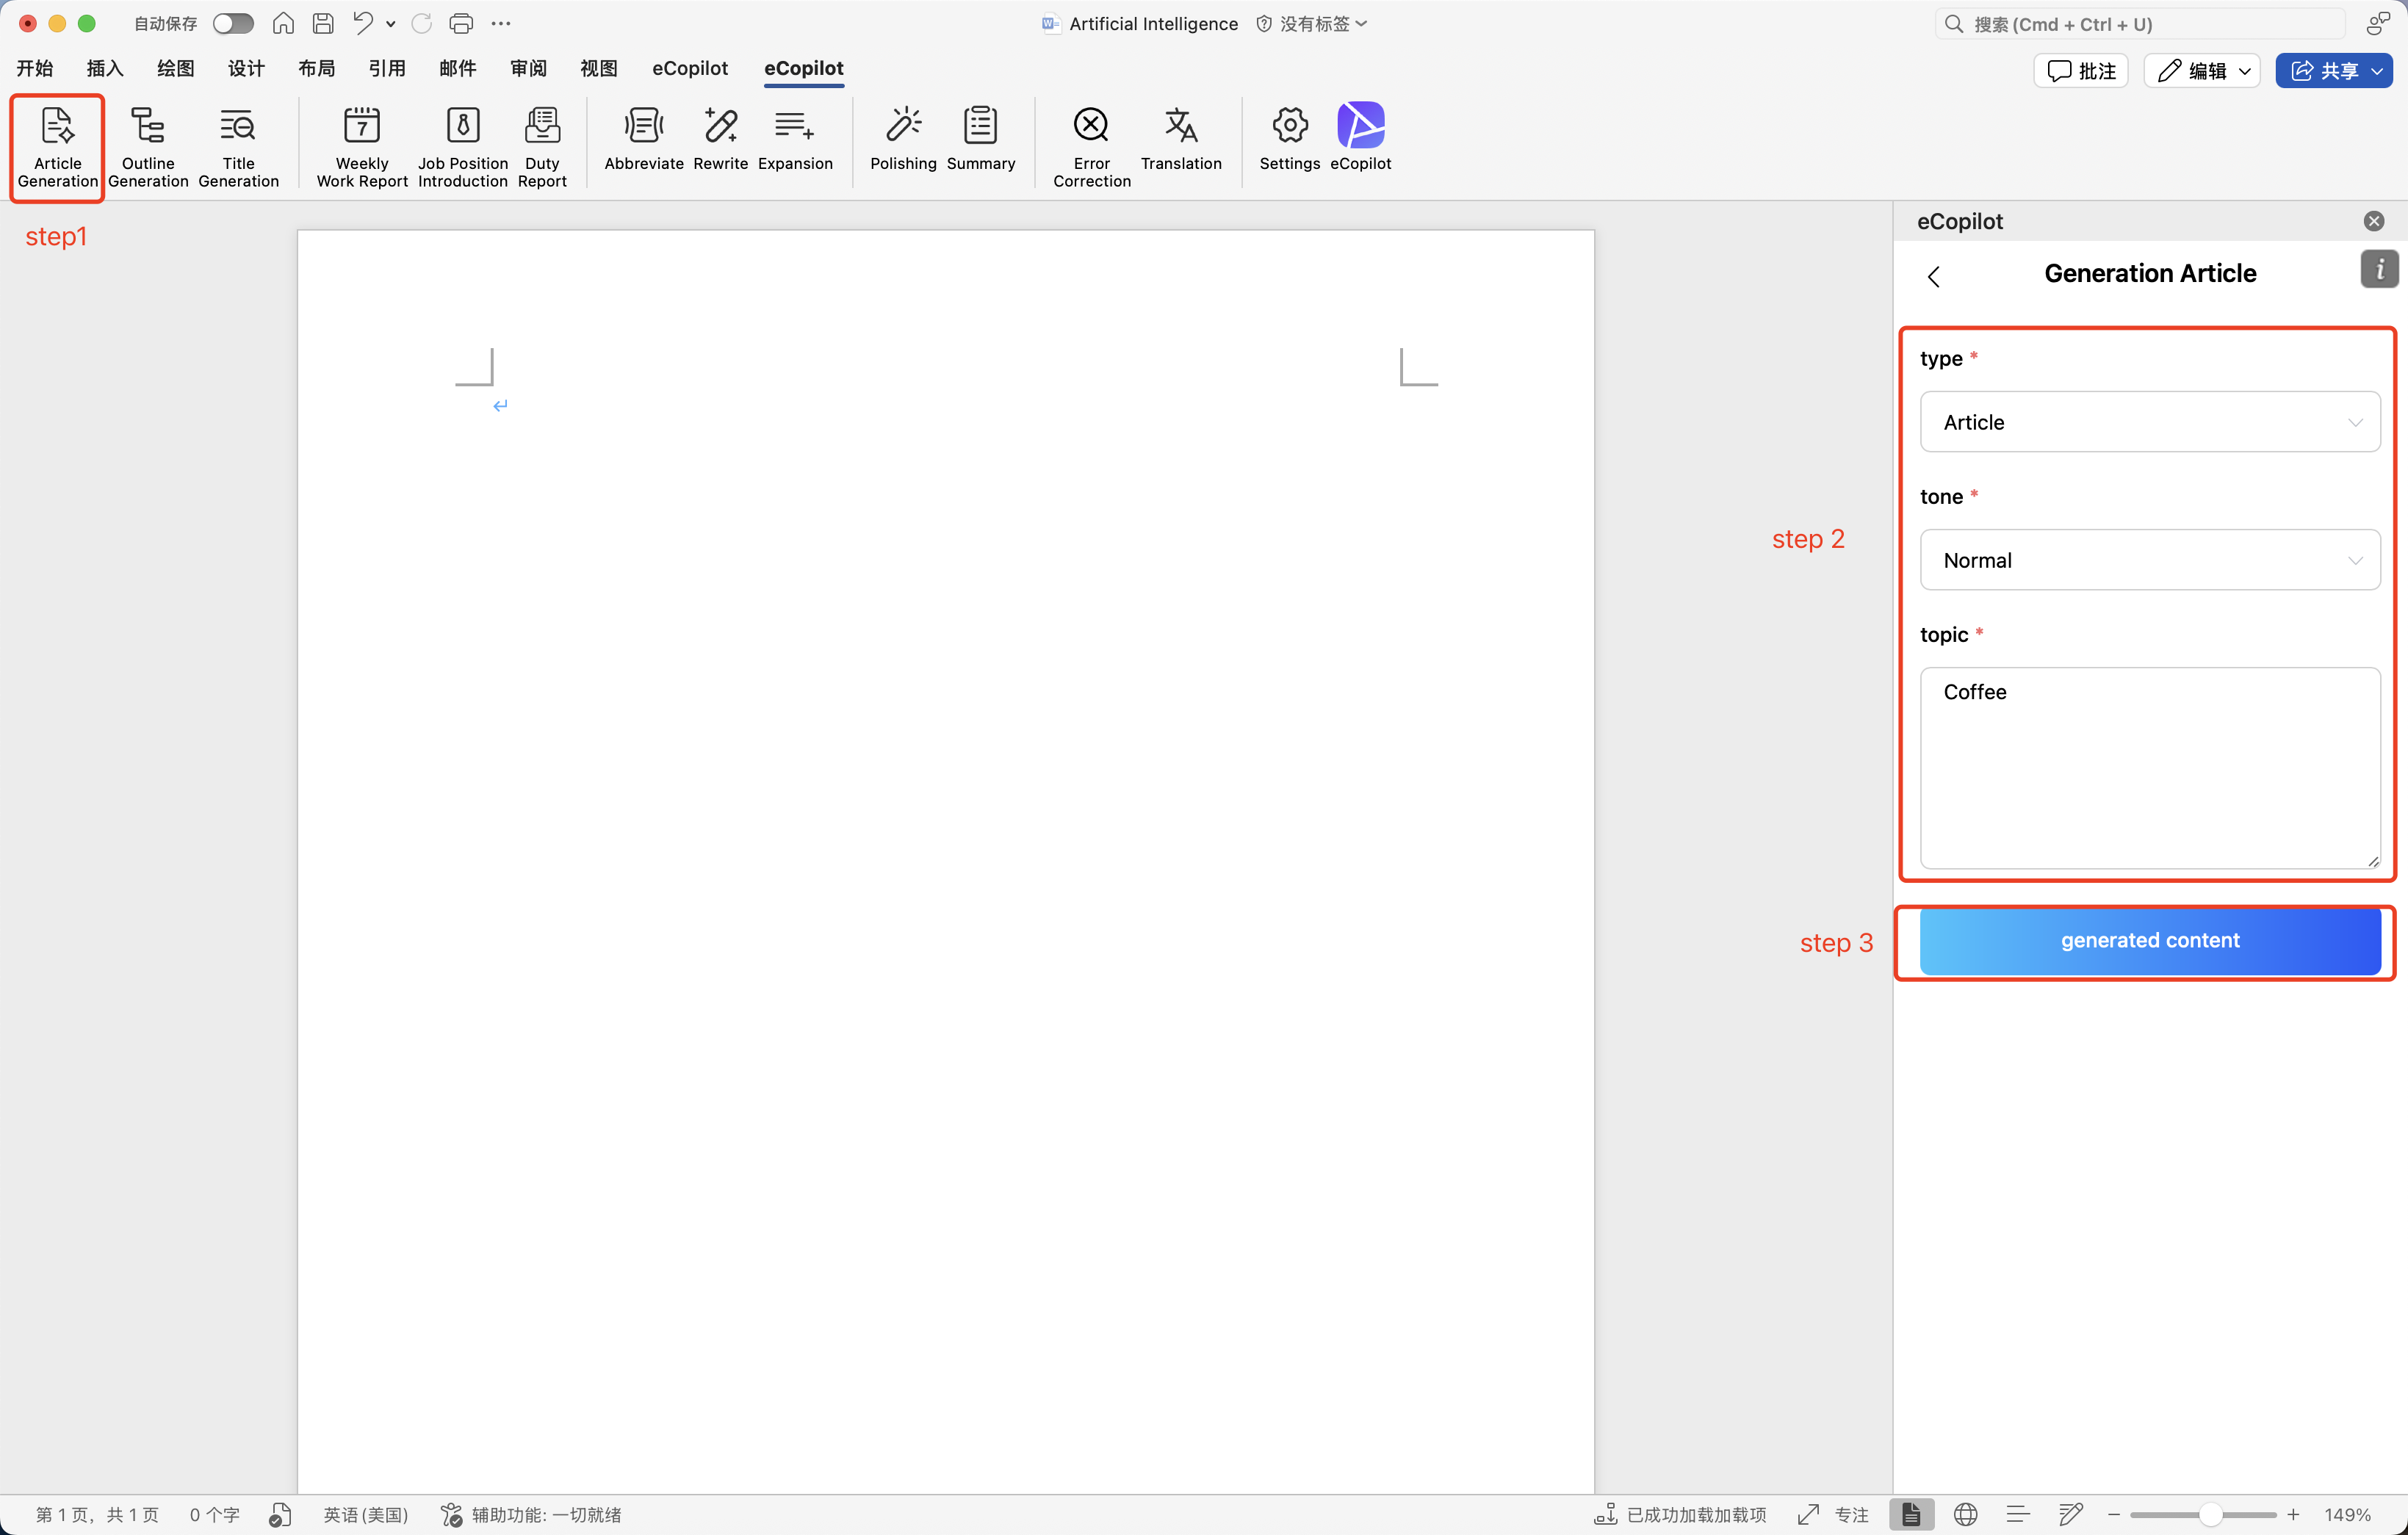This screenshot has width=2408, height=1535.
Task: Expand the Share (共享) dropdown button
Action: [x=2377, y=71]
